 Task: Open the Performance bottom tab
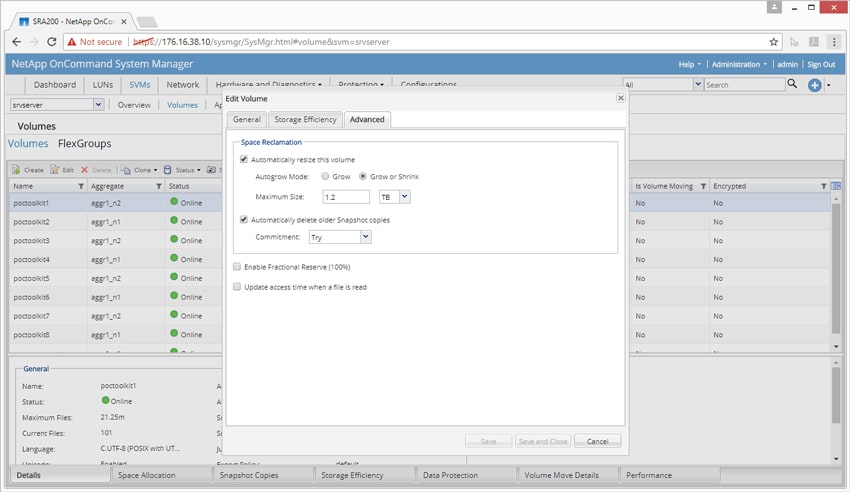649,475
